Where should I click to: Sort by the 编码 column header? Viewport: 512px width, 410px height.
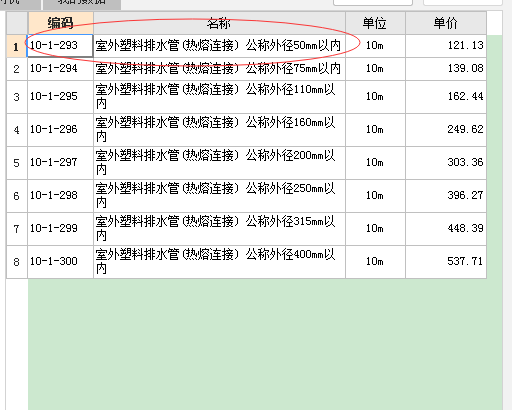[x=60, y=23]
